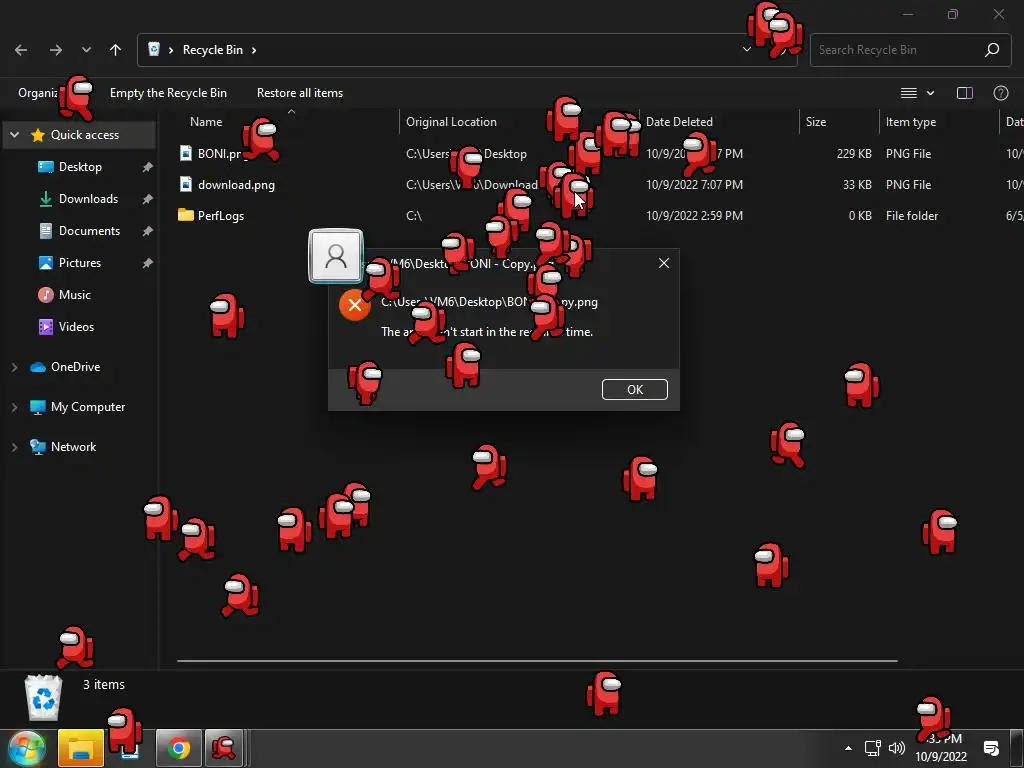Restore all items
The width and height of the screenshot is (1024, 768).
coord(300,93)
